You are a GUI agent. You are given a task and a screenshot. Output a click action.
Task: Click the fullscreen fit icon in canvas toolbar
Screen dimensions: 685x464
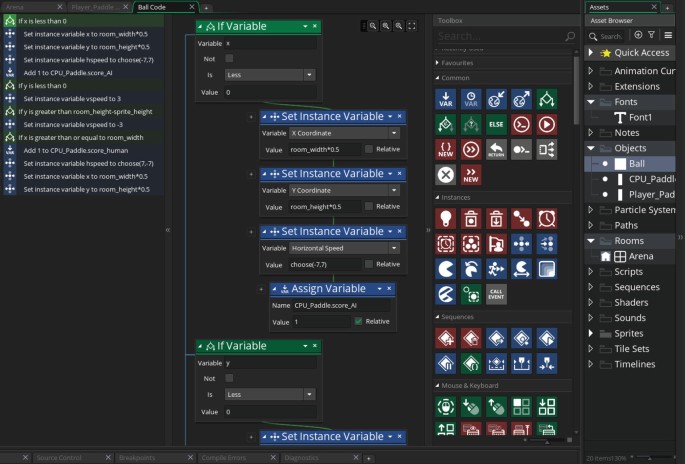[x=412, y=27]
